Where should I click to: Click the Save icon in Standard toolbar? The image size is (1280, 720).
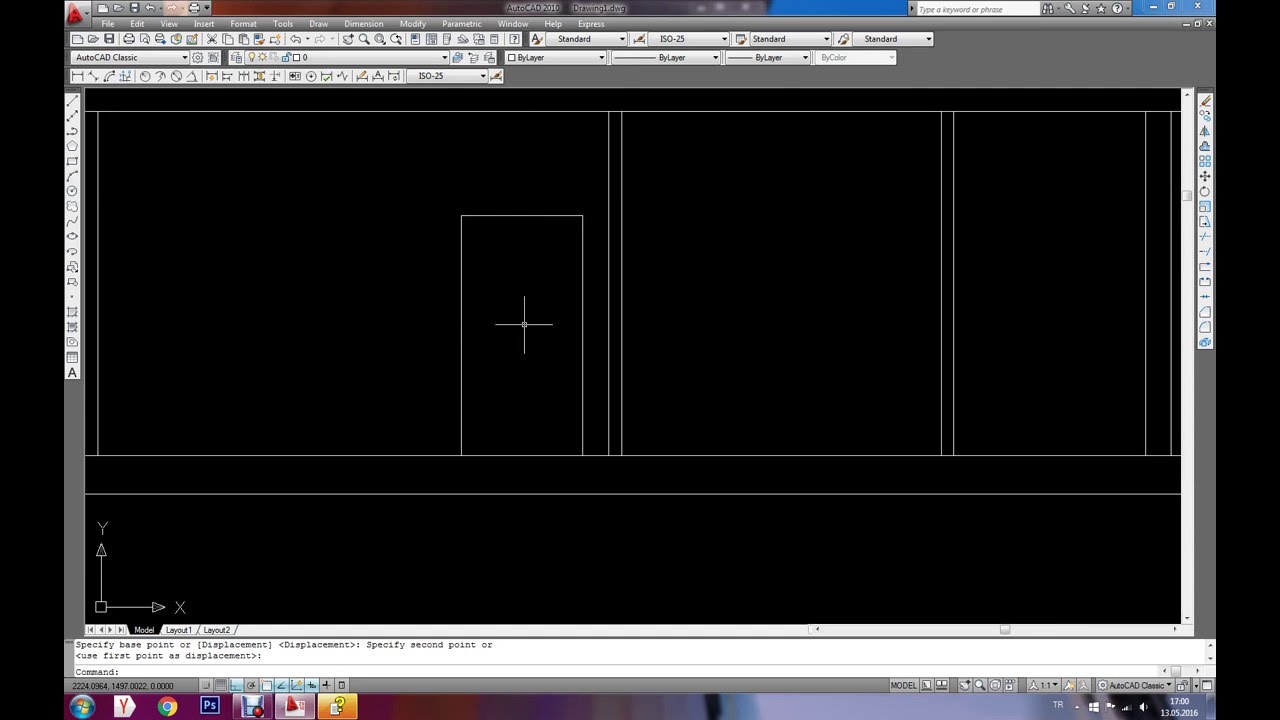tap(110, 39)
